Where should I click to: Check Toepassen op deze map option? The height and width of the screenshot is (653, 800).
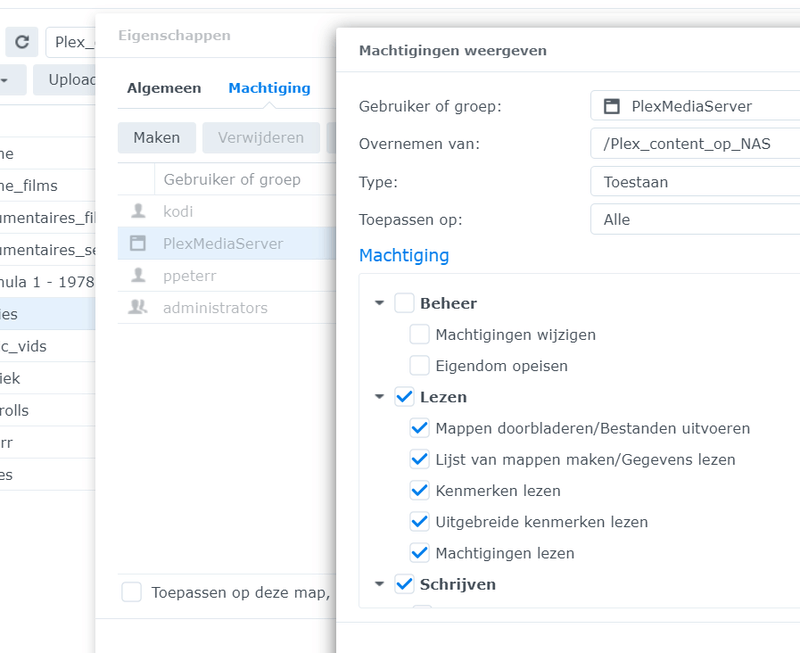[132, 592]
